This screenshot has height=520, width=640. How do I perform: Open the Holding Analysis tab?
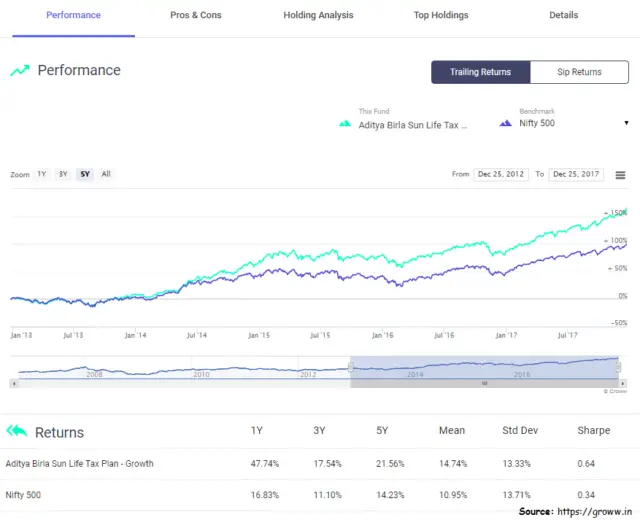(x=318, y=15)
